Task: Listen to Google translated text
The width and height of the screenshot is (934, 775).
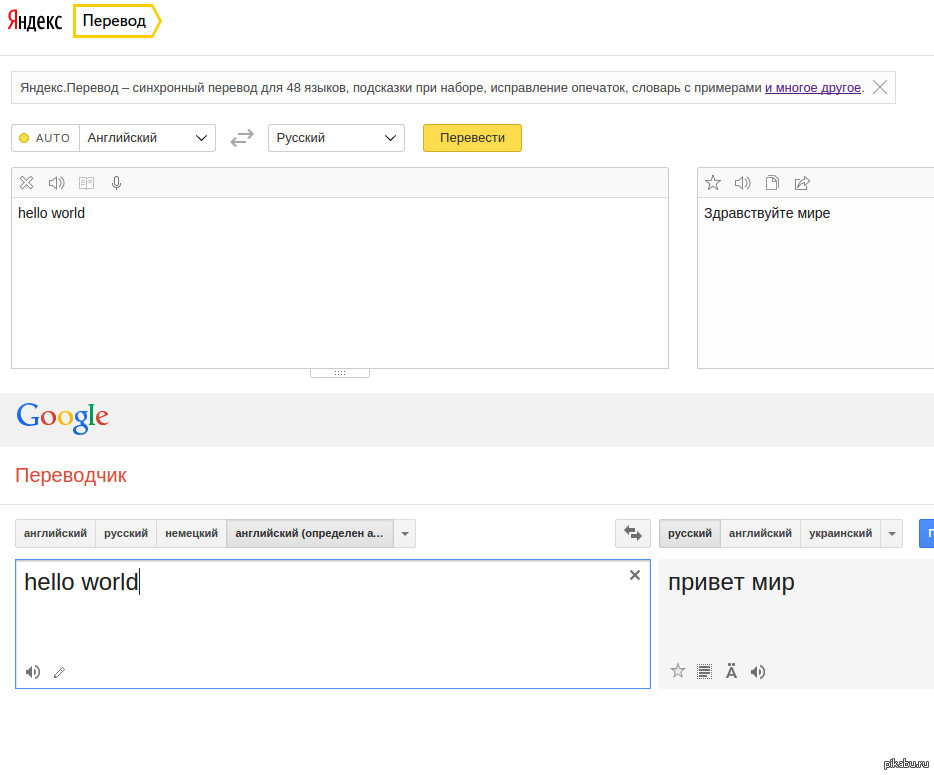Action: pyautogui.click(x=758, y=672)
